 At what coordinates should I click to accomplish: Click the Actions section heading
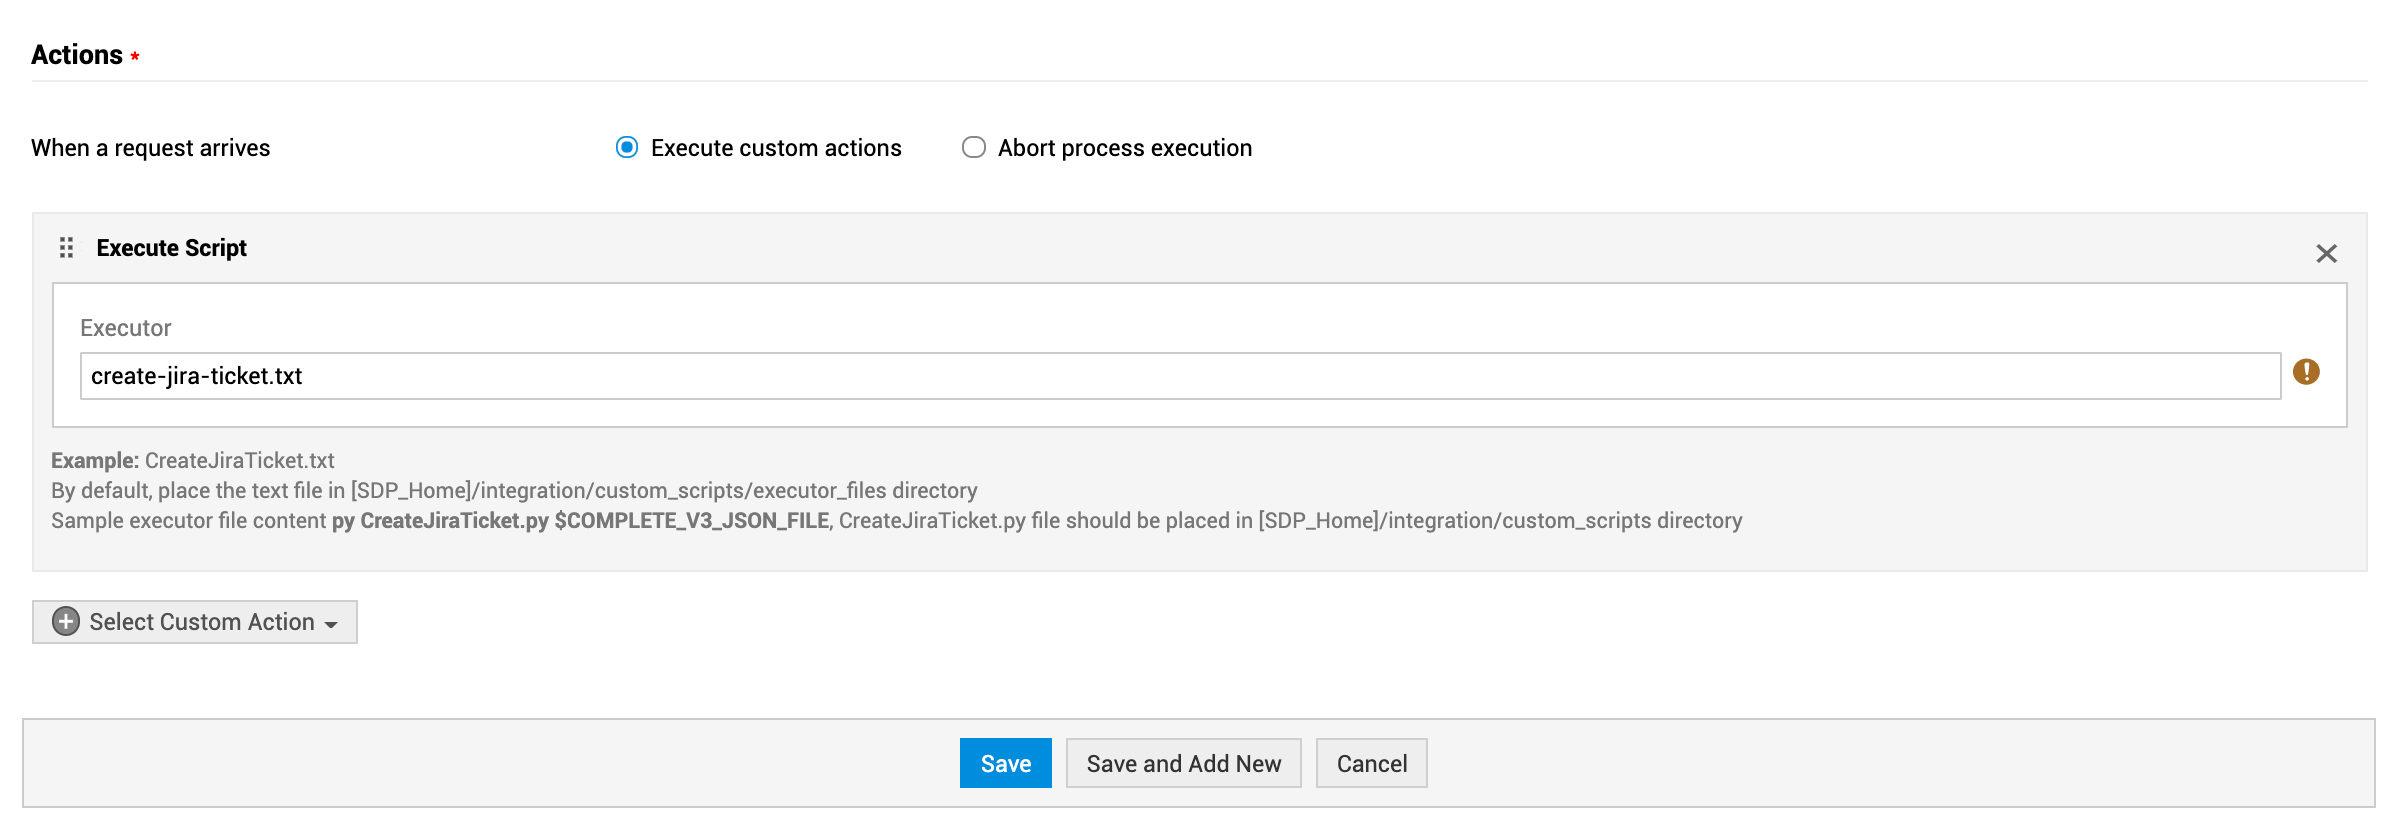[x=77, y=55]
